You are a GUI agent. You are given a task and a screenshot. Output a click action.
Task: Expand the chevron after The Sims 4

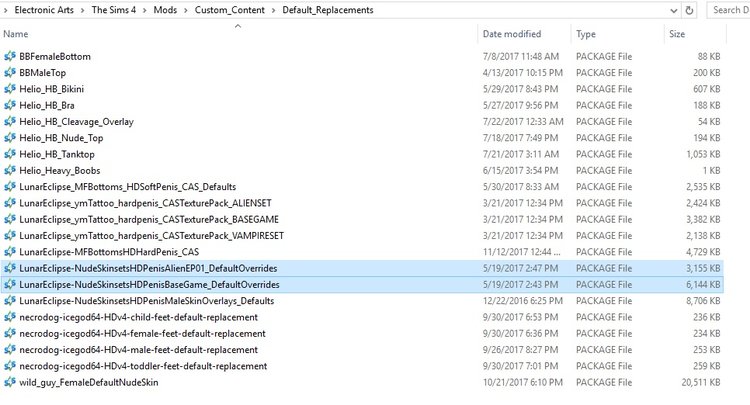[x=144, y=10]
